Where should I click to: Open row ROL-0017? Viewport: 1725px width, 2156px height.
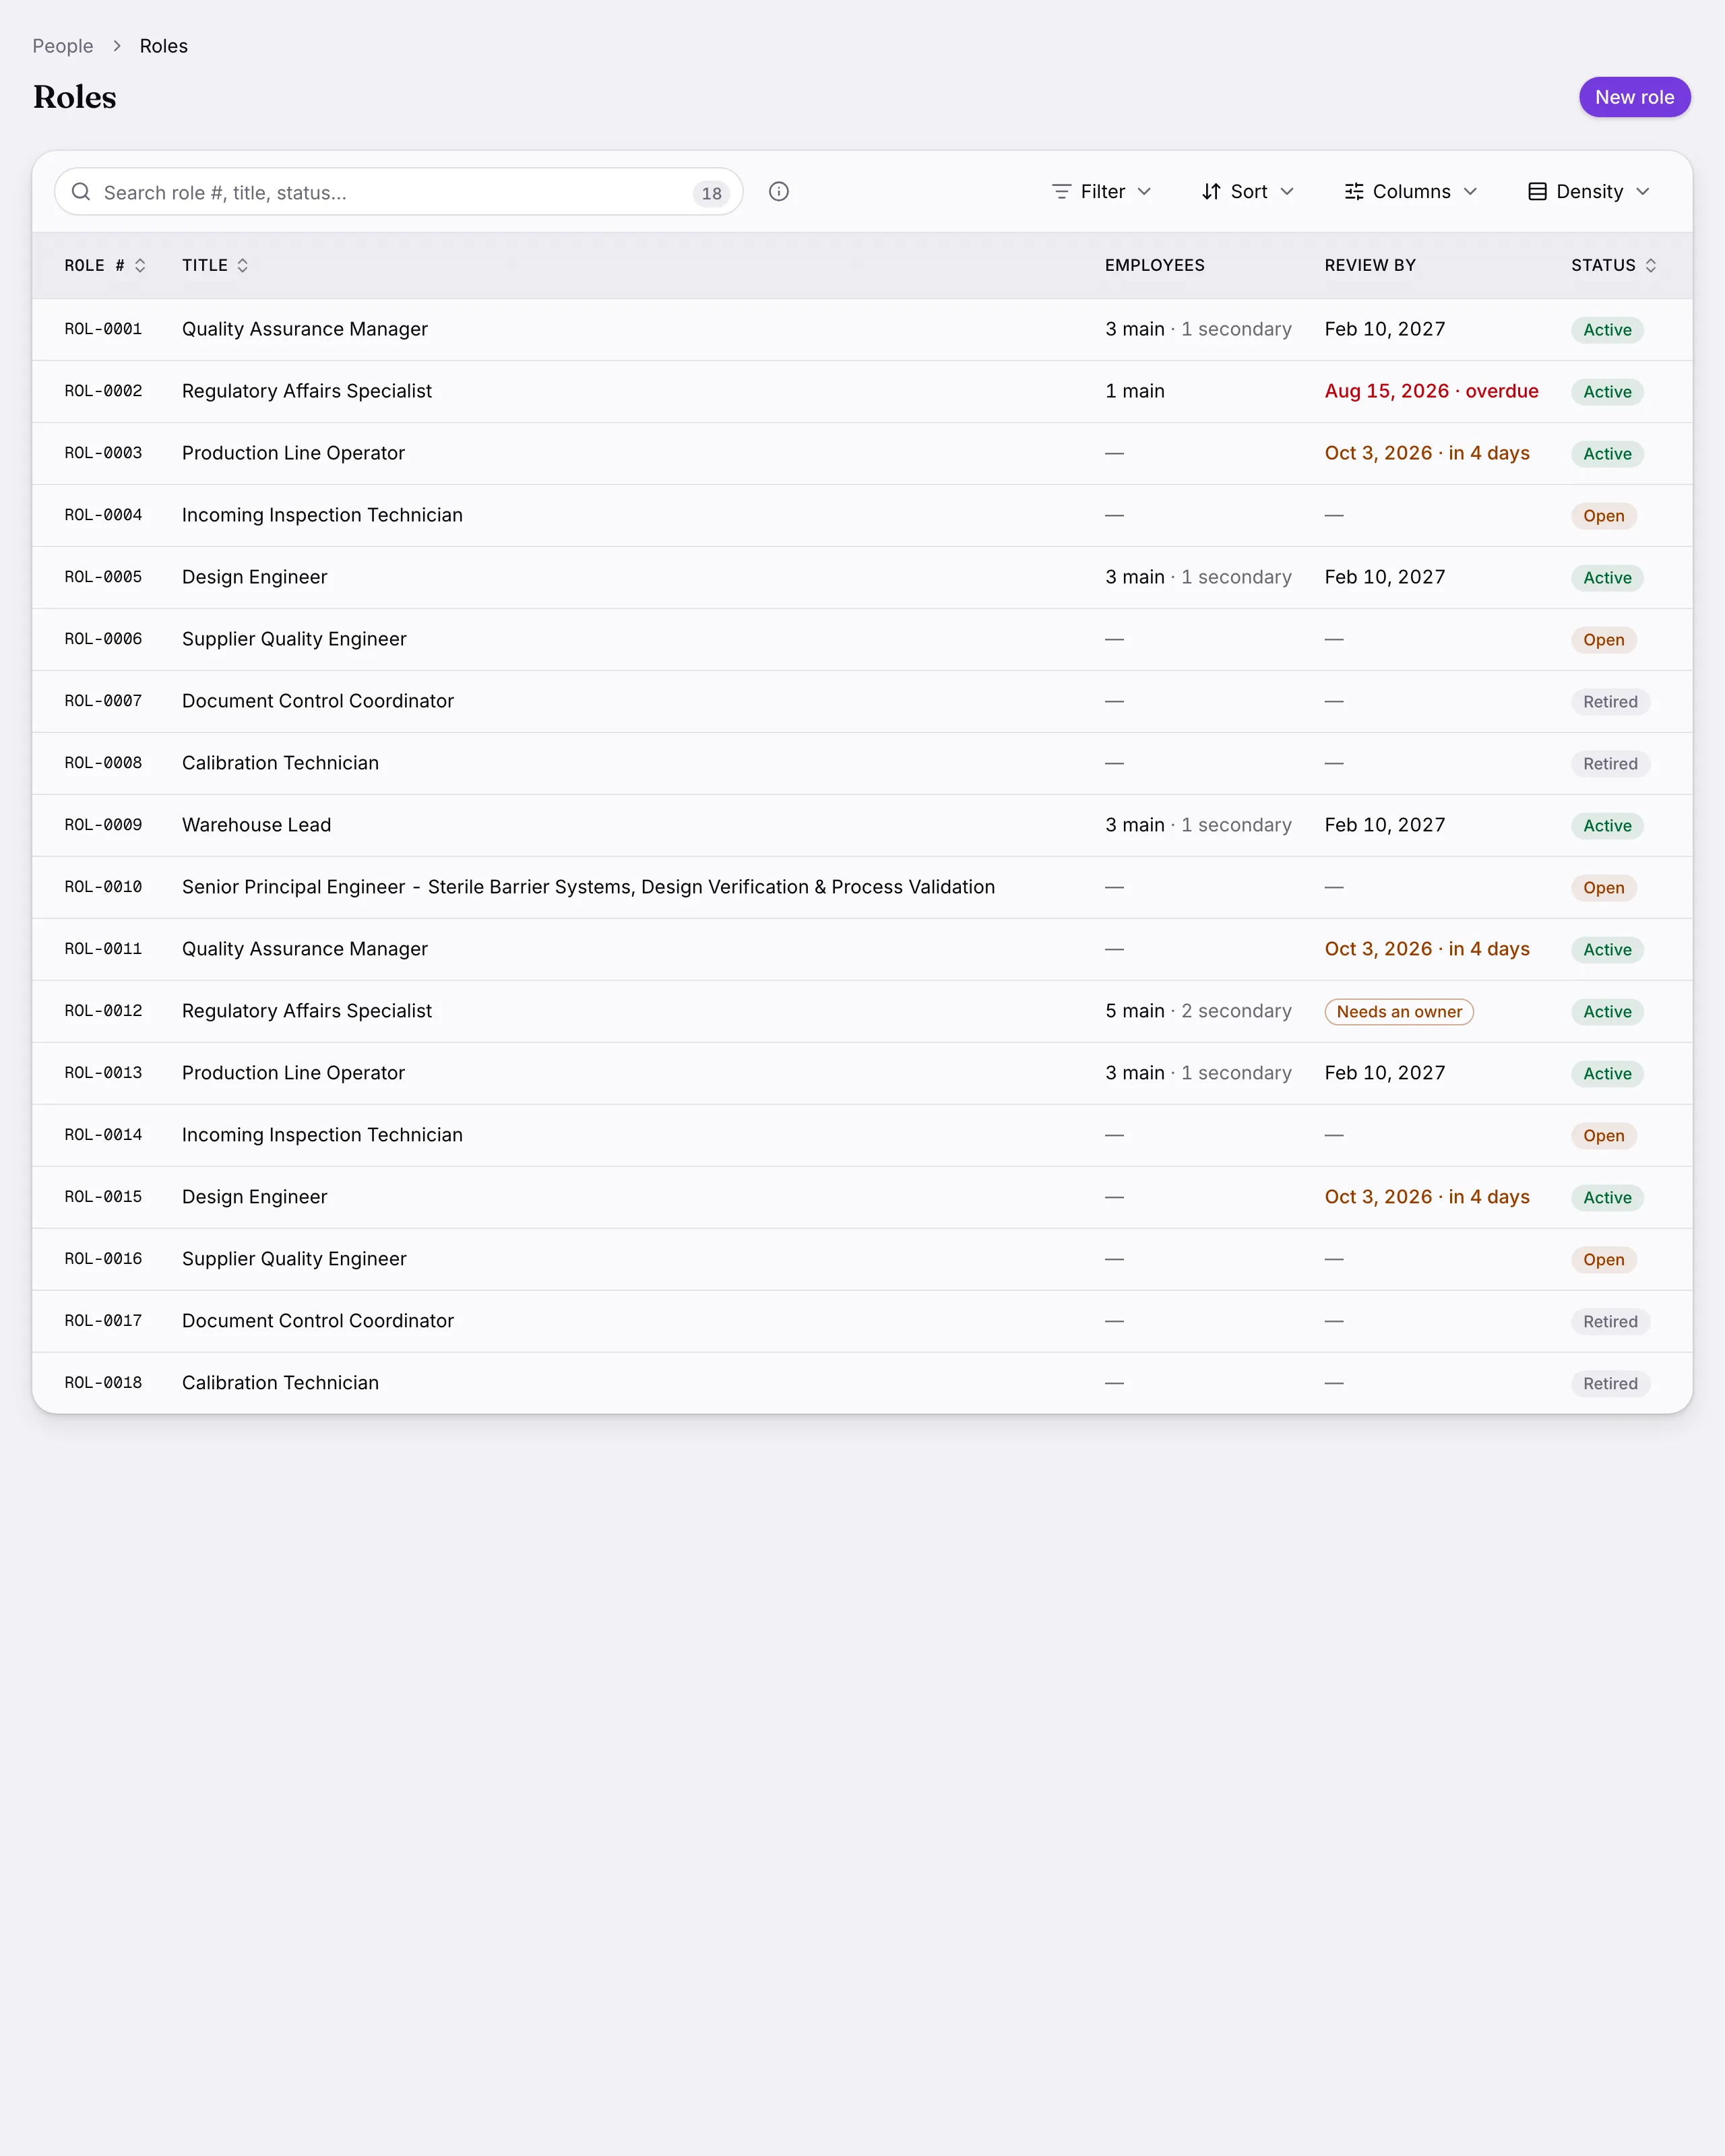click(x=862, y=1322)
